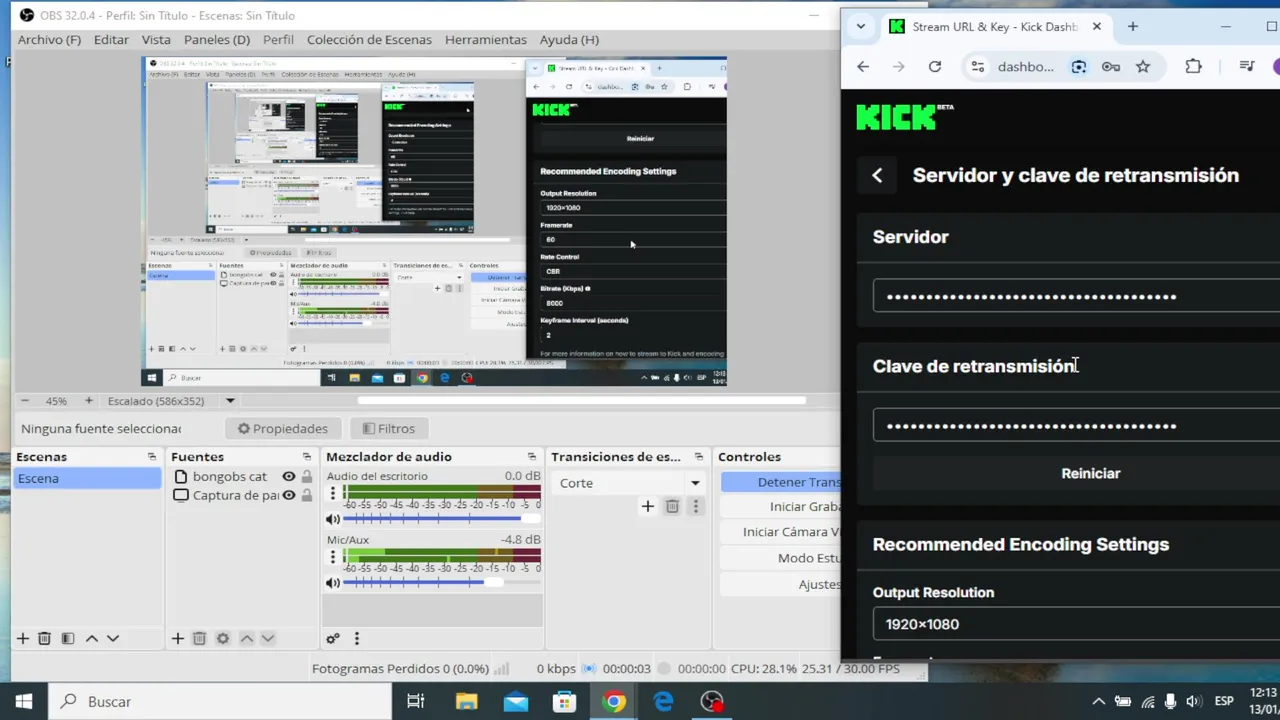Delete the selected scene using the Escenas trash icon
The width and height of the screenshot is (1280, 720).
coord(44,638)
